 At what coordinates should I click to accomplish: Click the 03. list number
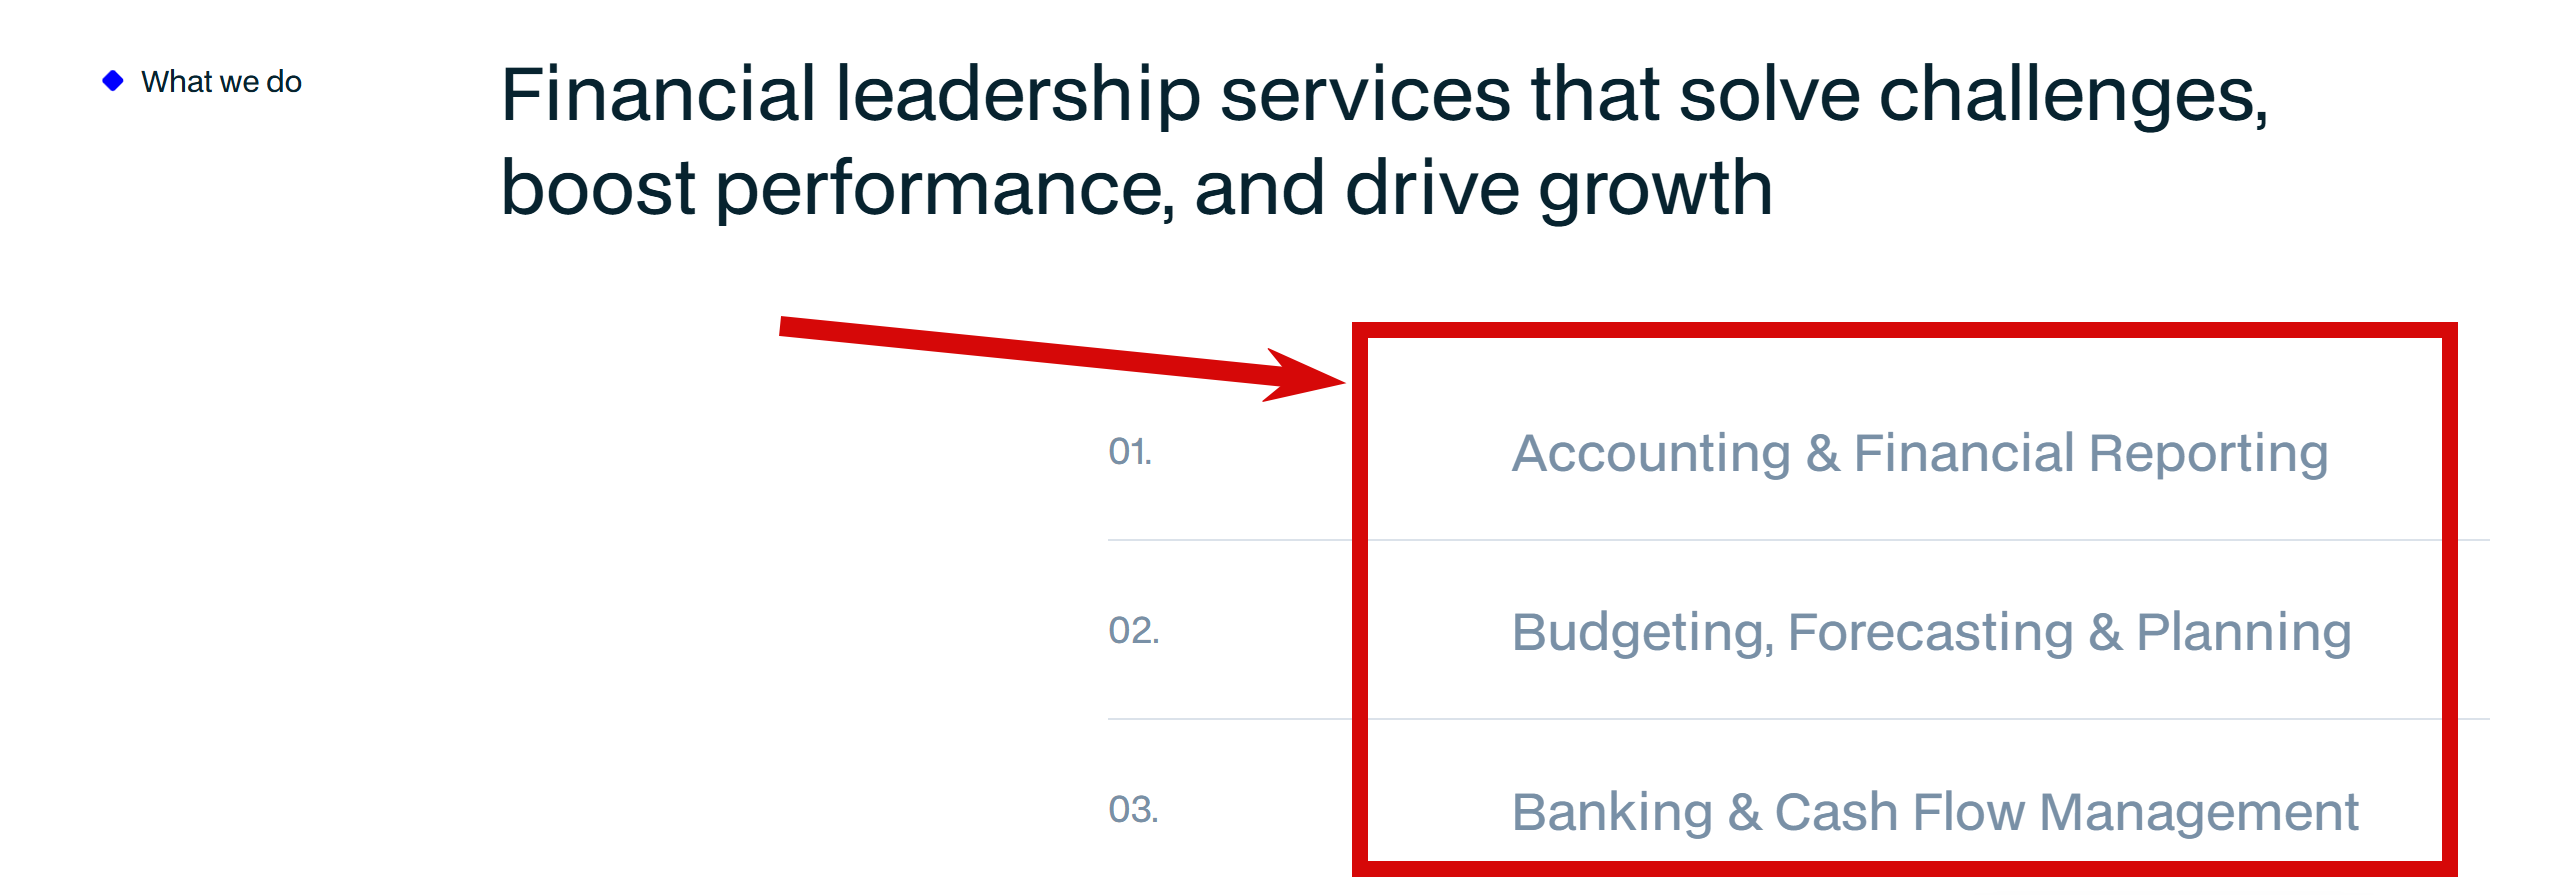click(1133, 810)
